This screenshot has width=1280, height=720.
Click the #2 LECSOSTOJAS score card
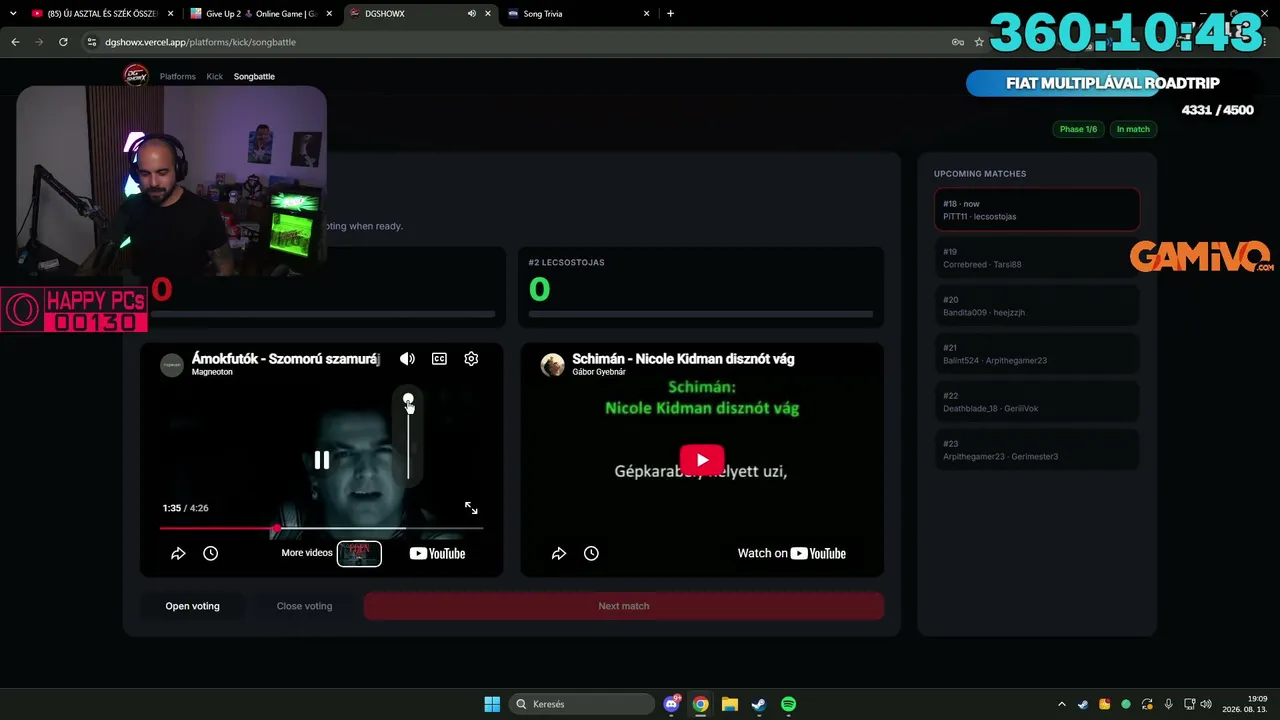click(701, 287)
